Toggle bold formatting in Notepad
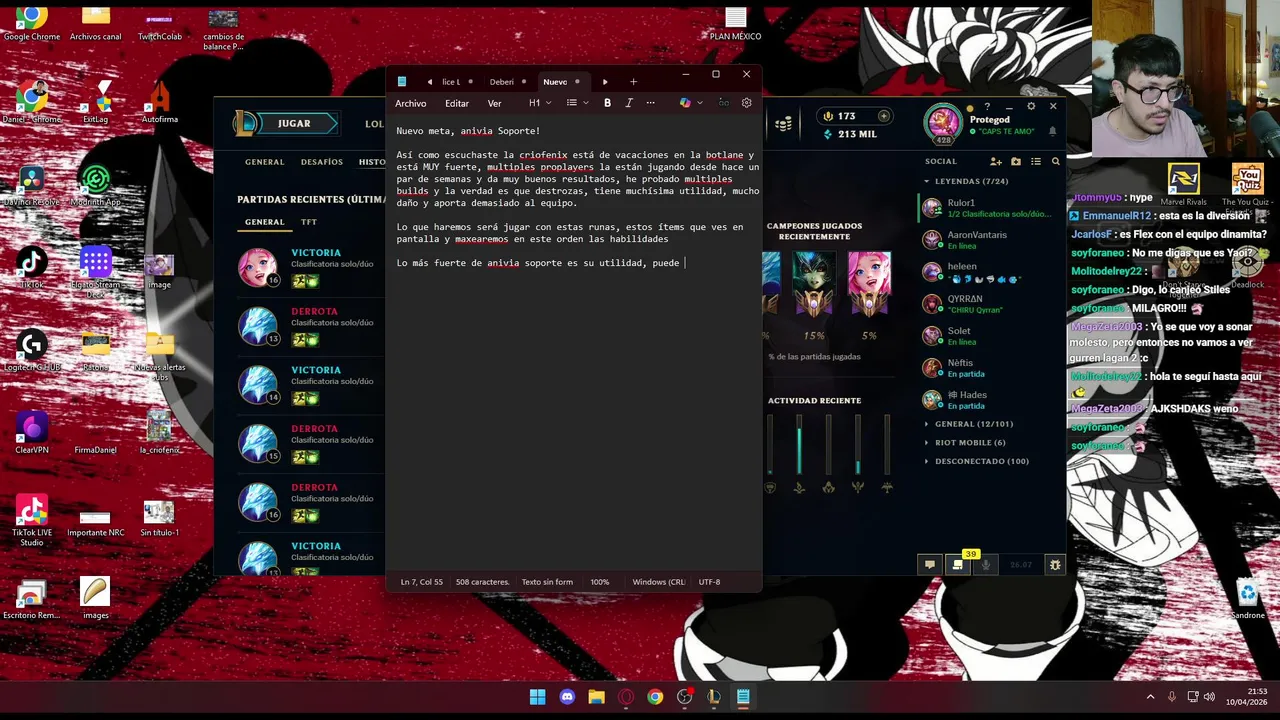The width and height of the screenshot is (1280, 720). pos(607,103)
